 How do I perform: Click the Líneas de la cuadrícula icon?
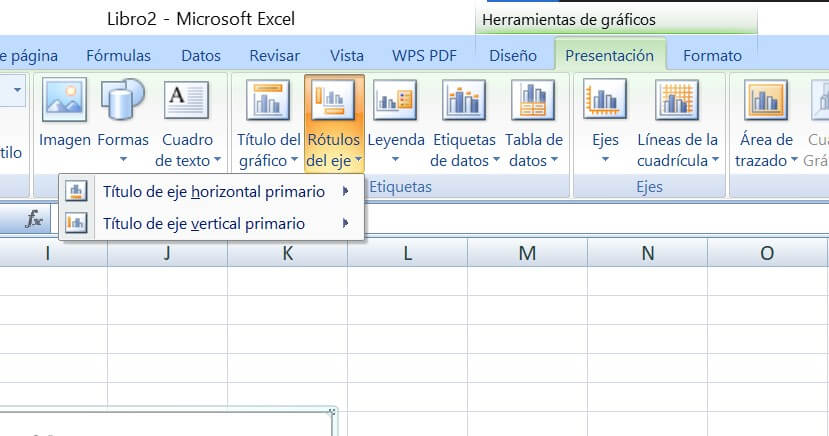(x=677, y=101)
